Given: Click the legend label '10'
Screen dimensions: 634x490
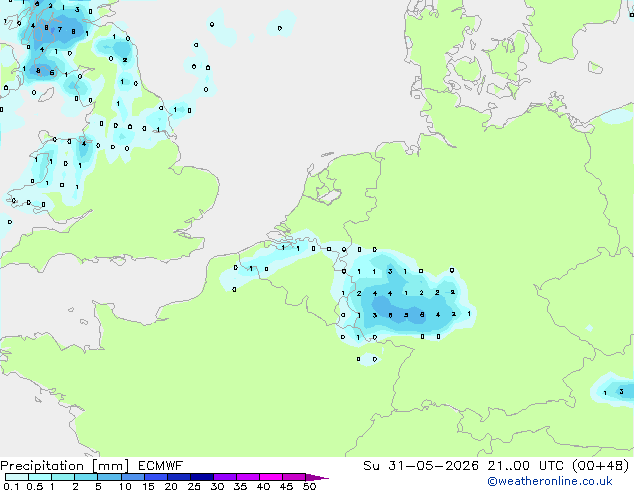Looking at the screenshot, I should (x=125, y=486).
